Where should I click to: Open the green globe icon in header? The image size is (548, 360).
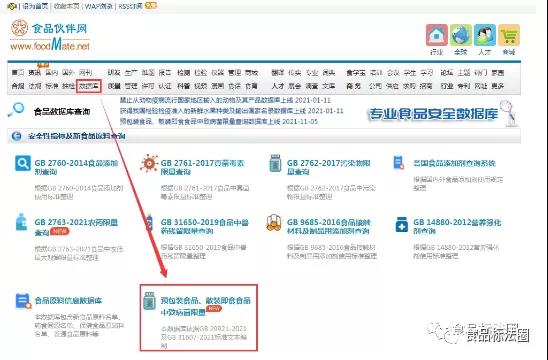coord(461,35)
